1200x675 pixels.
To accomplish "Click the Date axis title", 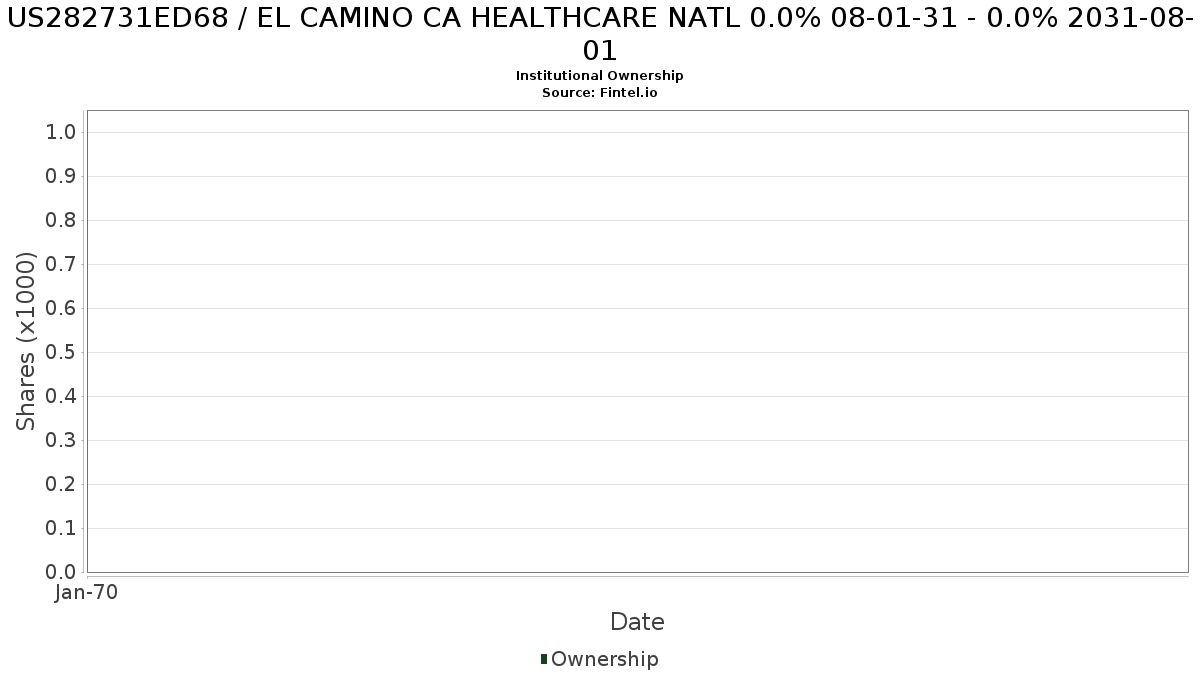I will pyautogui.click(x=637, y=622).
